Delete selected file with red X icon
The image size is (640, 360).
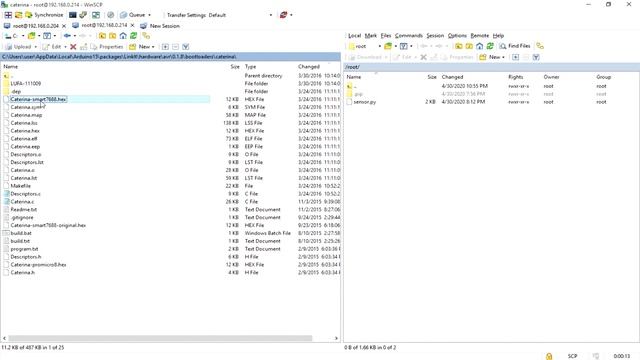coord(73,47)
